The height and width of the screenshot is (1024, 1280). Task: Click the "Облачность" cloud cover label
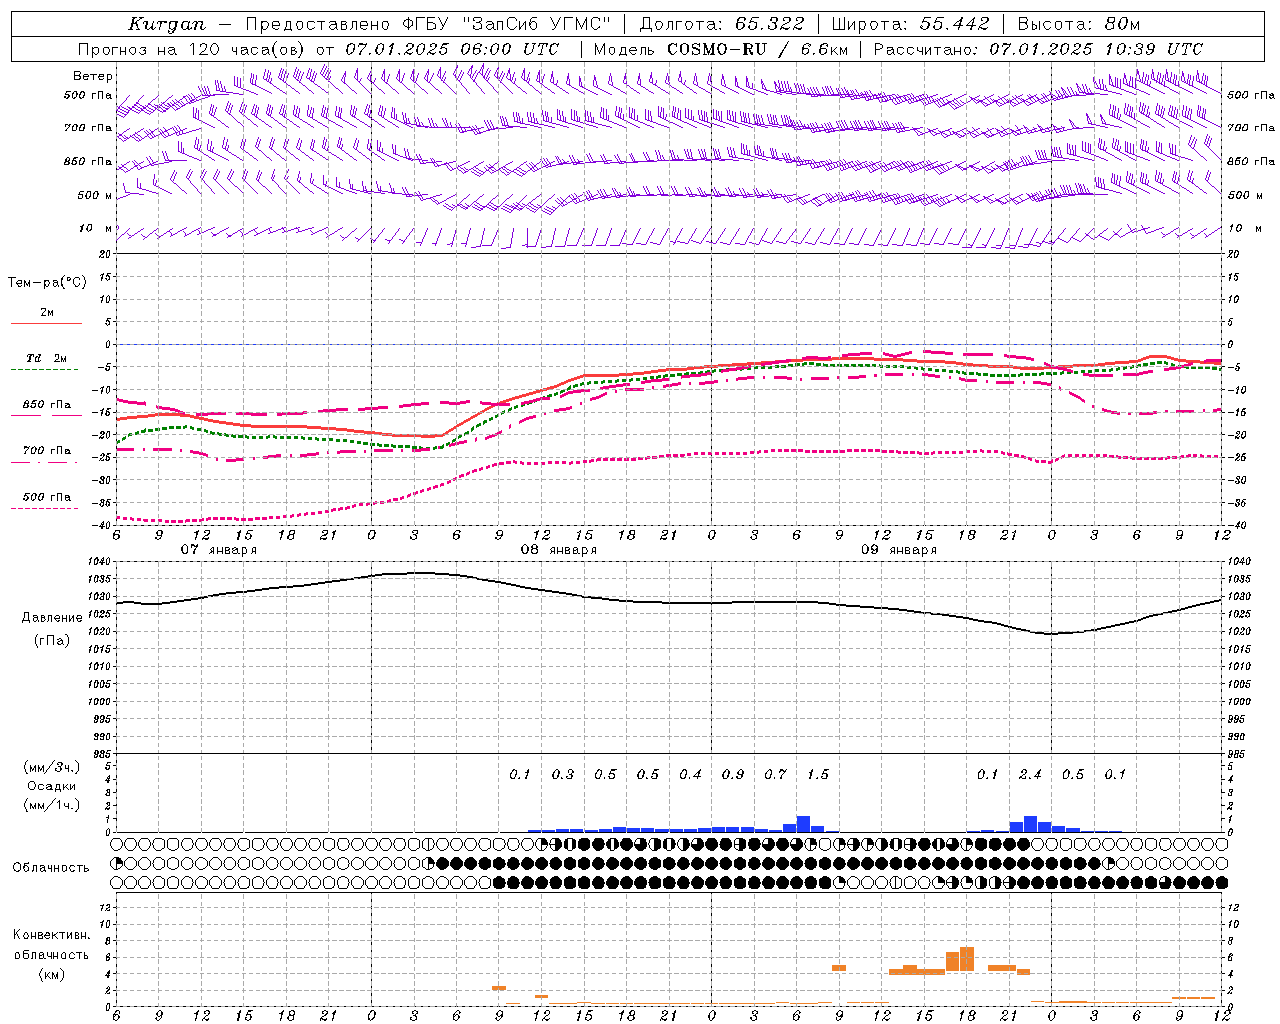(x=51, y=868)
